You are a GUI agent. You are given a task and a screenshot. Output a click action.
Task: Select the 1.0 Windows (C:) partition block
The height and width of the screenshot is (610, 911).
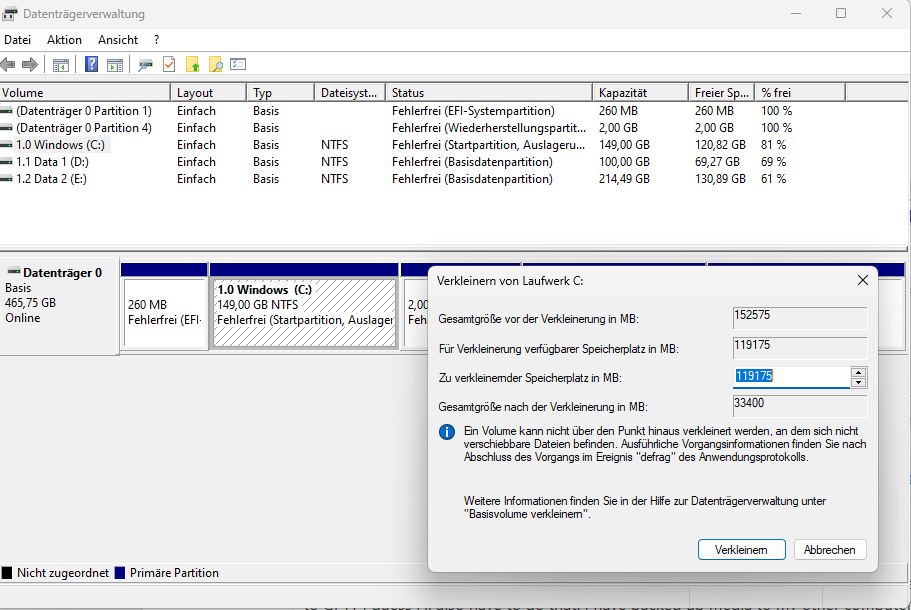300,310
